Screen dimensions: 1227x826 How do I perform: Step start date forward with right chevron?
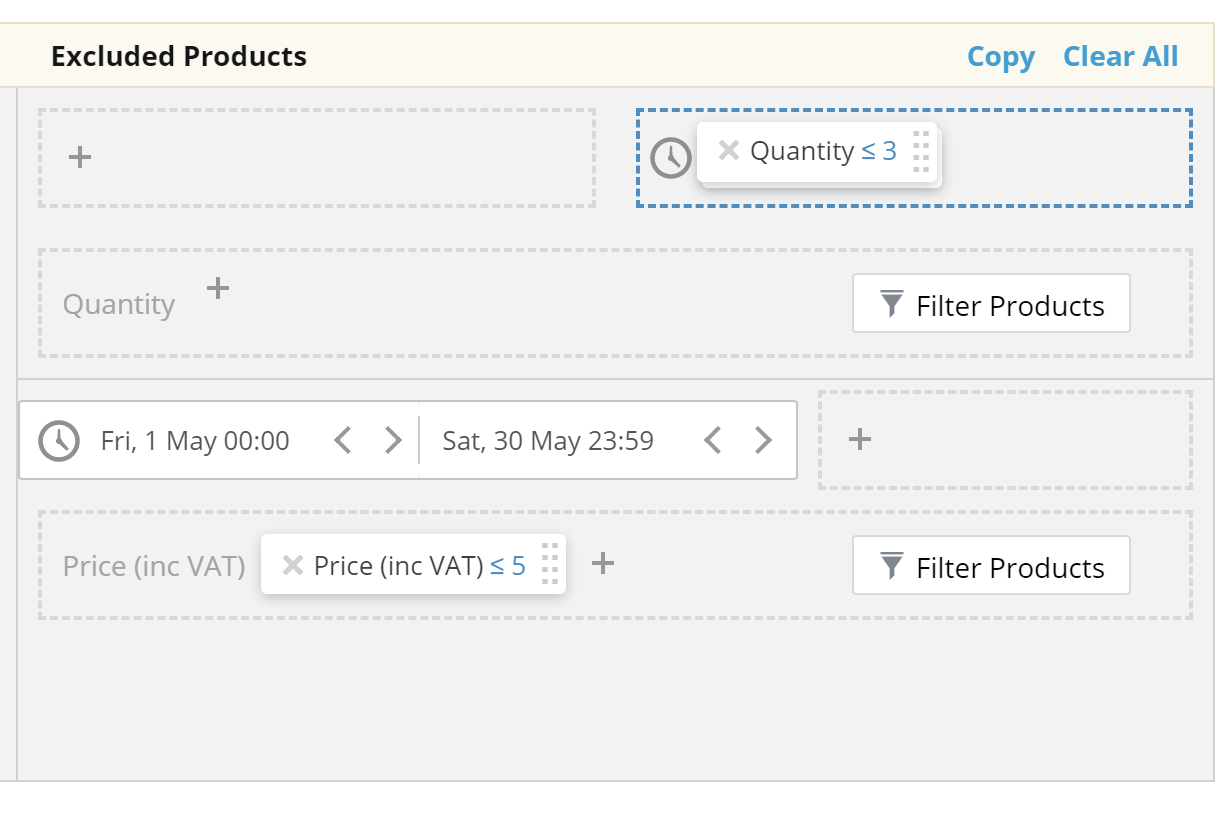point(393,440)
